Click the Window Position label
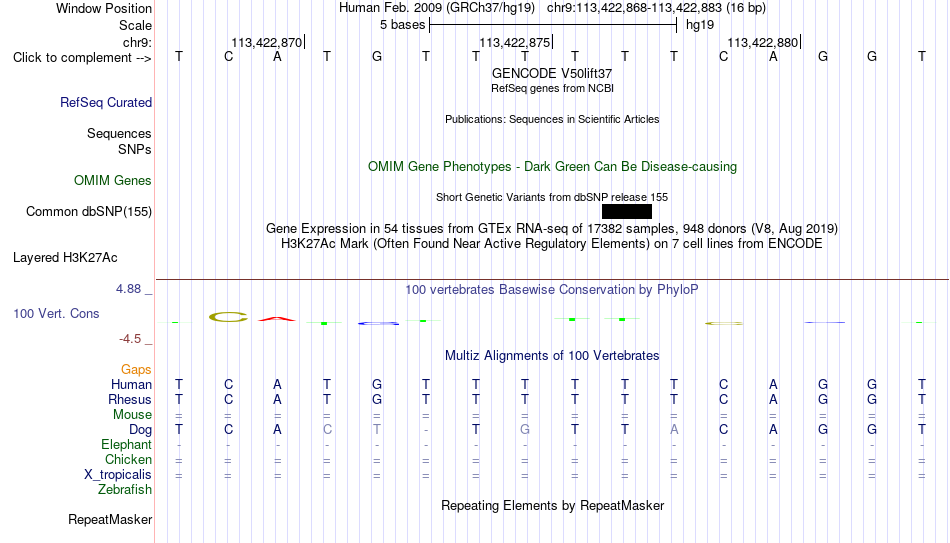Viewport: 950px width, 543px height. click(104, 8)
